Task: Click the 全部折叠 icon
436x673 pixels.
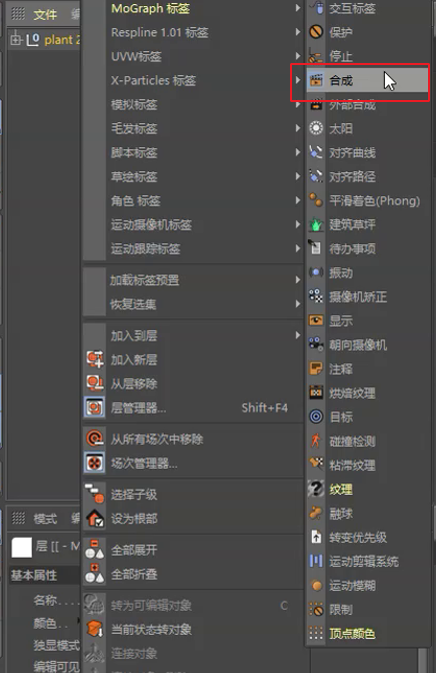Action: tap(94, 574)
